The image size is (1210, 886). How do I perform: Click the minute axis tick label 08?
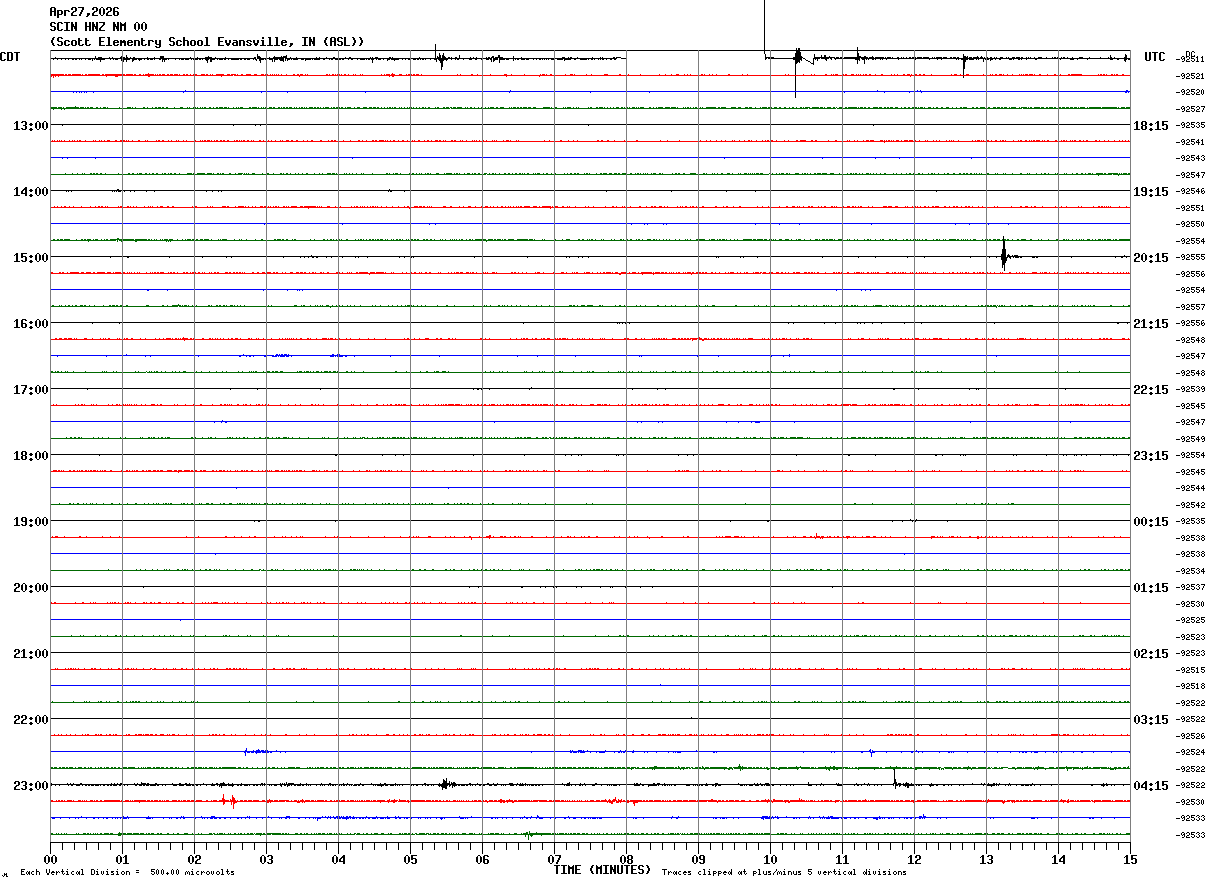(x=626, y=859)
